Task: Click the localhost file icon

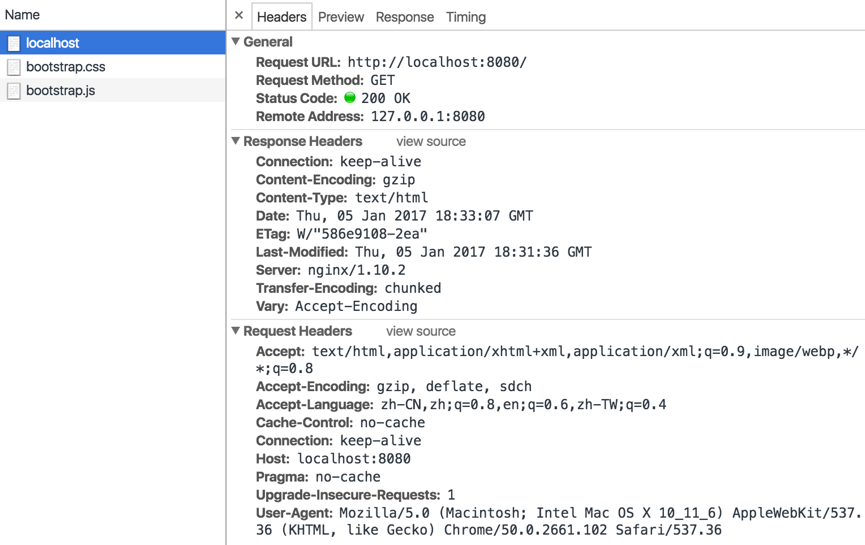Action: click(x=14, y=44)
